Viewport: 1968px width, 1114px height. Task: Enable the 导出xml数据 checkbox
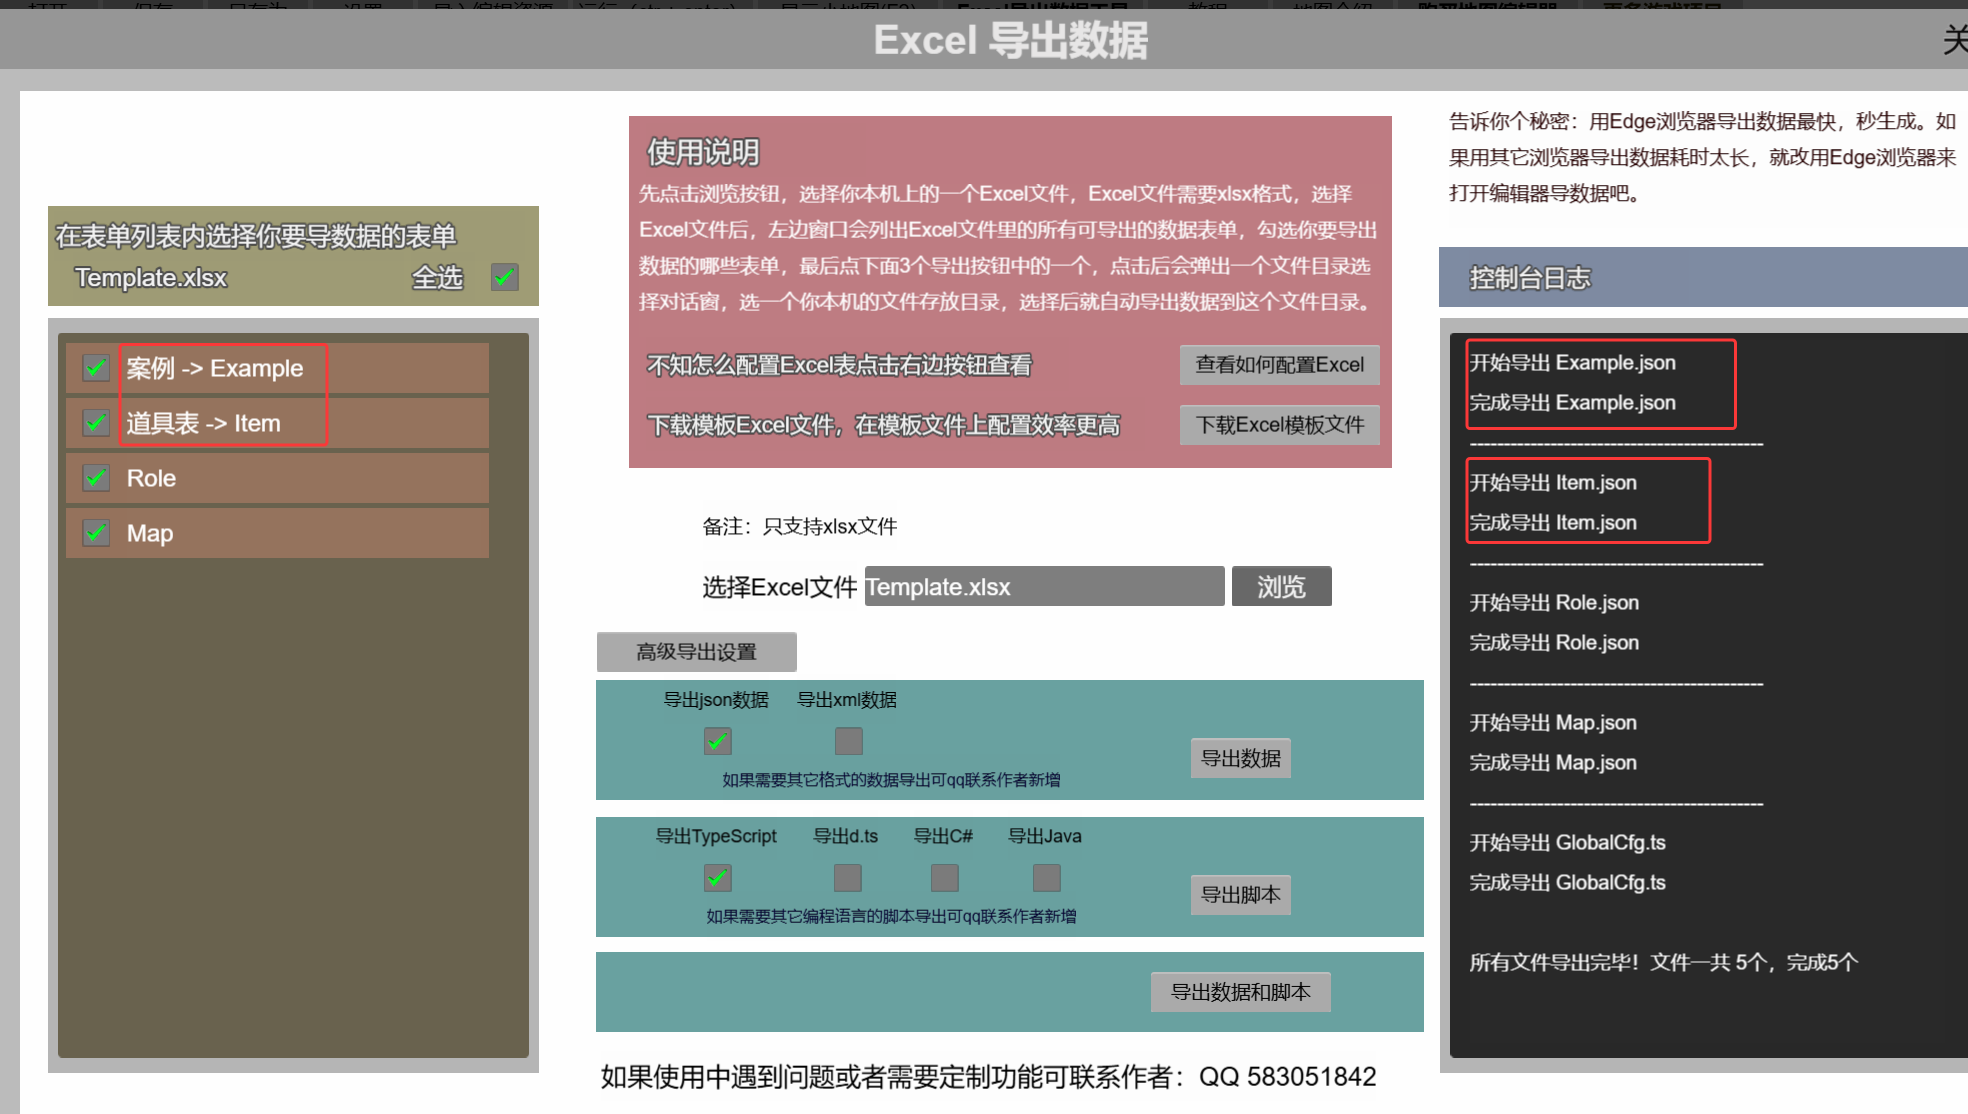(848, 741)
